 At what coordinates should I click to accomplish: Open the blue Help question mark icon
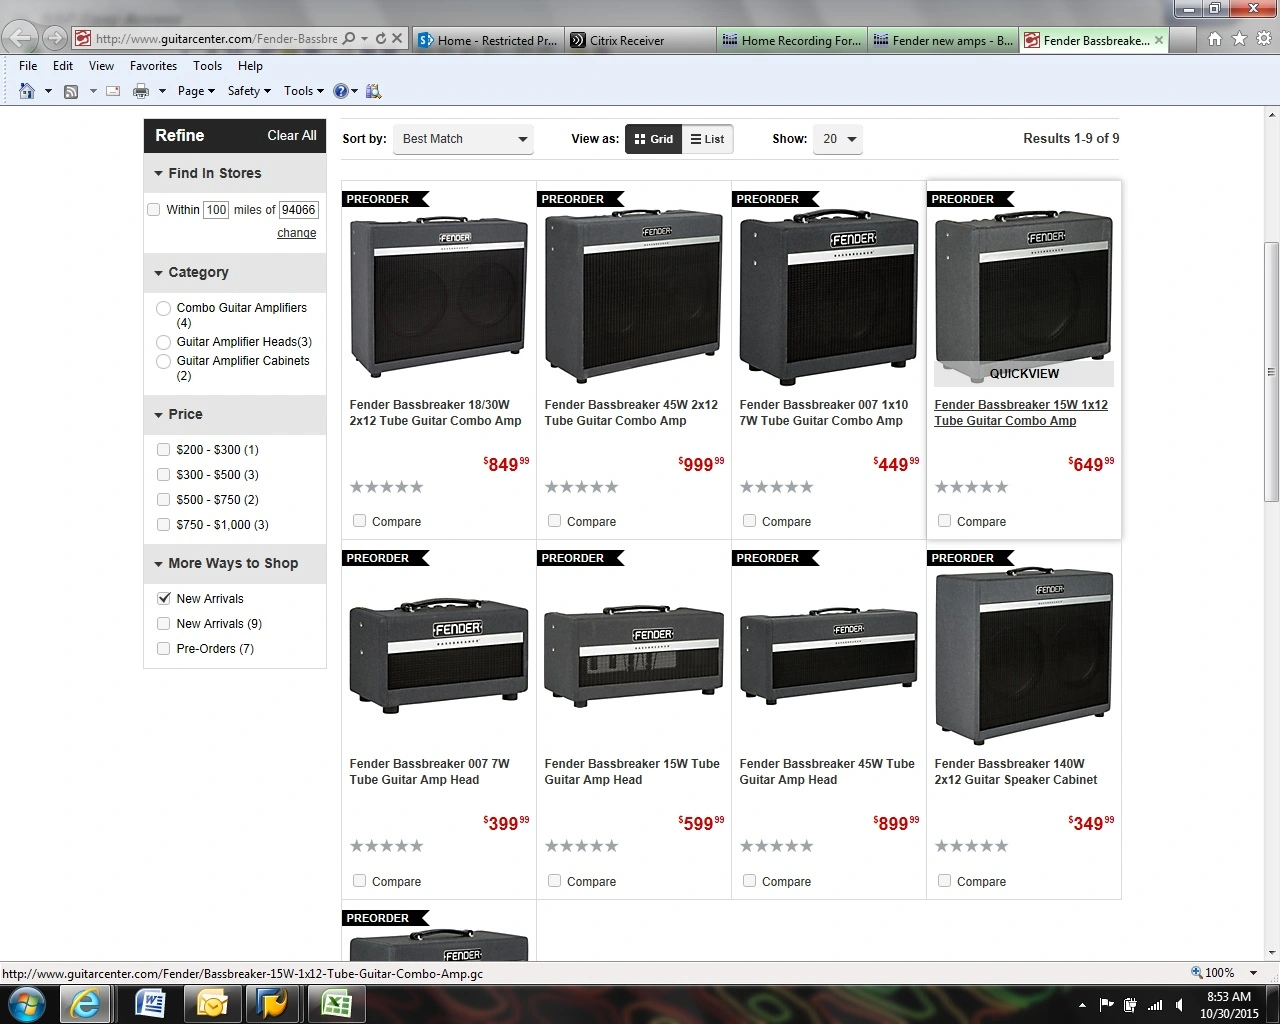(341, 91)
